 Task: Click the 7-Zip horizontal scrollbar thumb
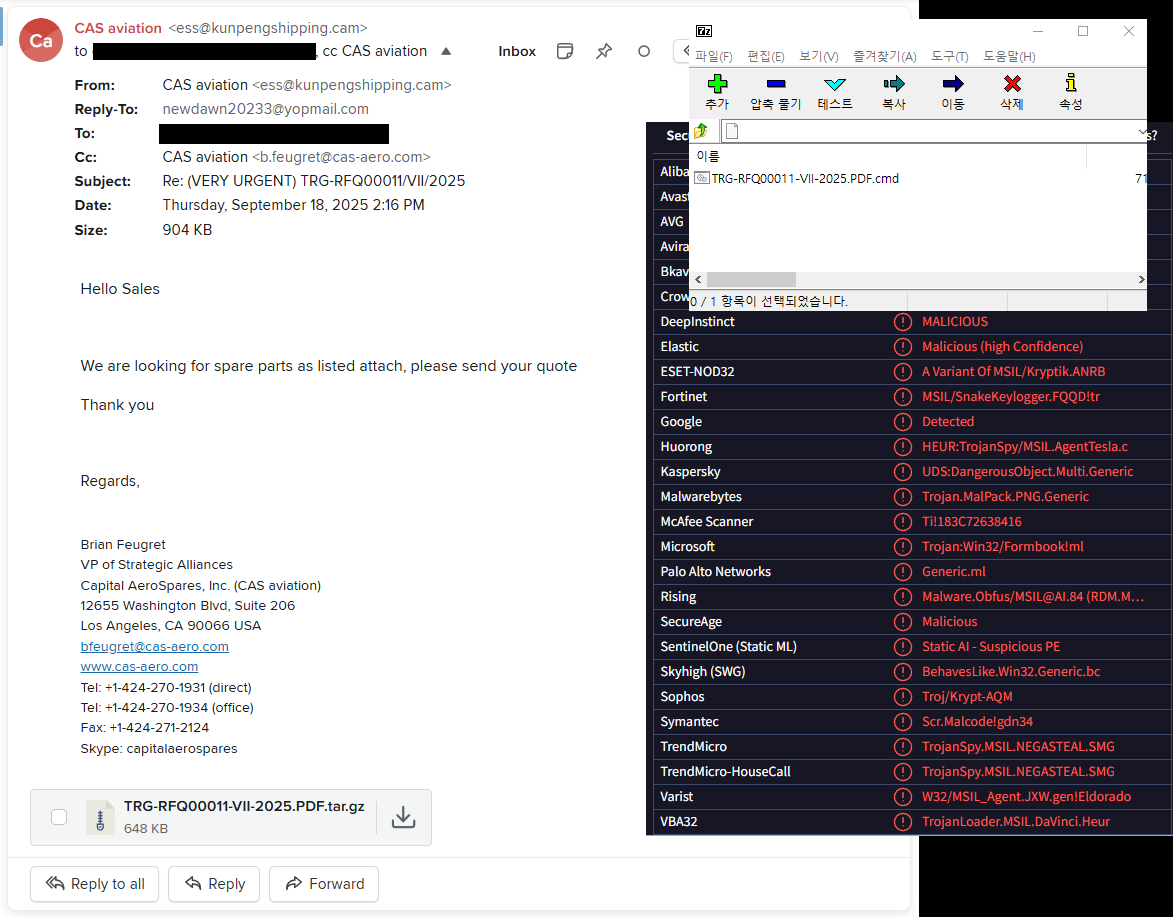click(x=750, y=280)
